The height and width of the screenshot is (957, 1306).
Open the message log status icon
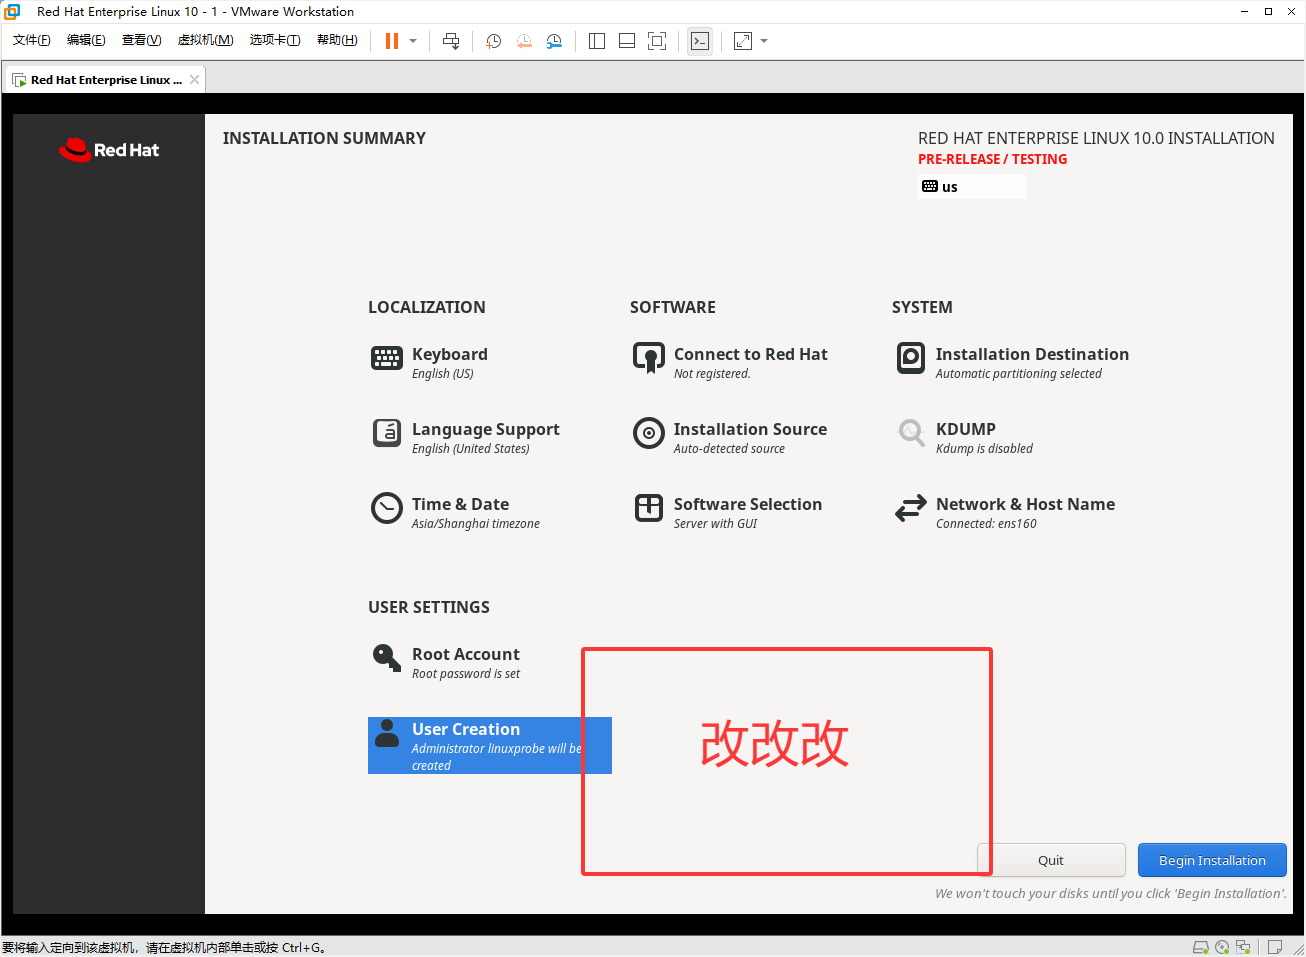(1275, 947)
